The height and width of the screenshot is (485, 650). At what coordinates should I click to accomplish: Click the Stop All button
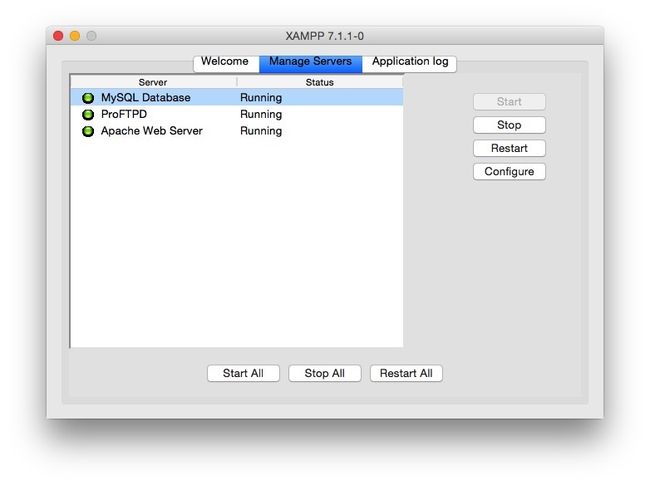pos(325,373)
